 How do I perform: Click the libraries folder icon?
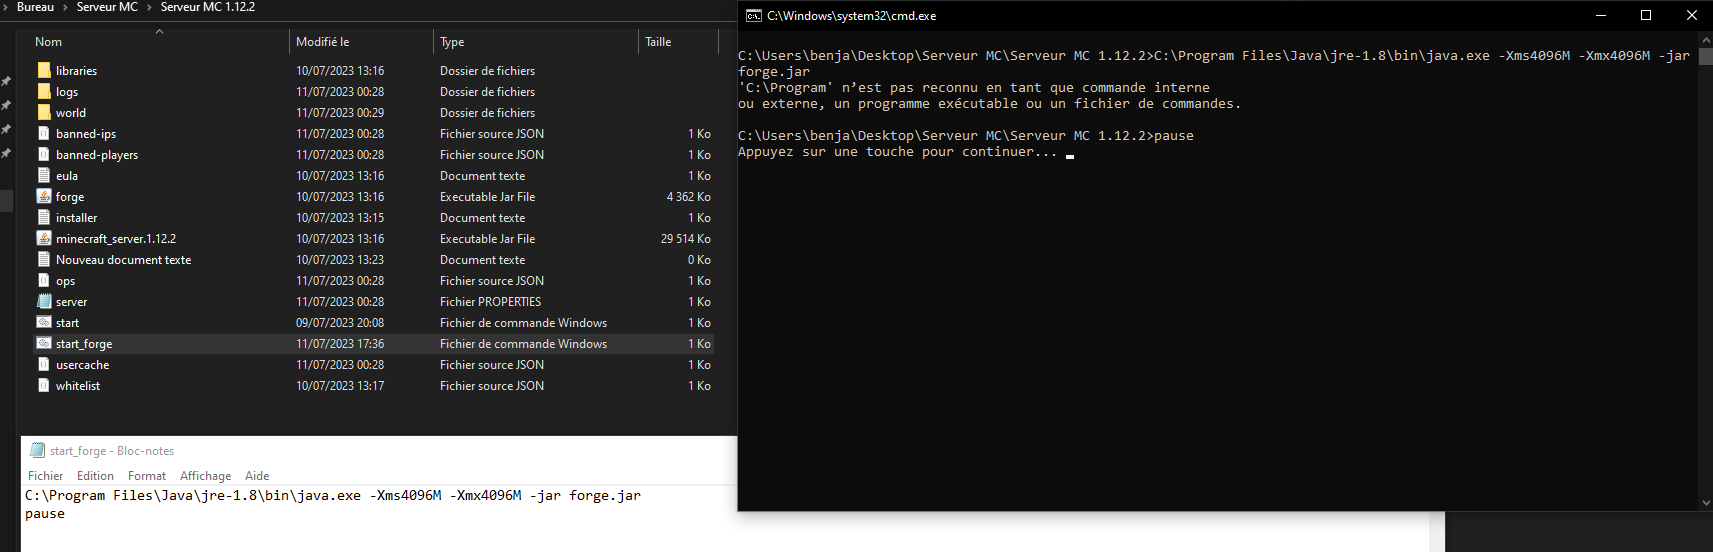click(44, 71)
